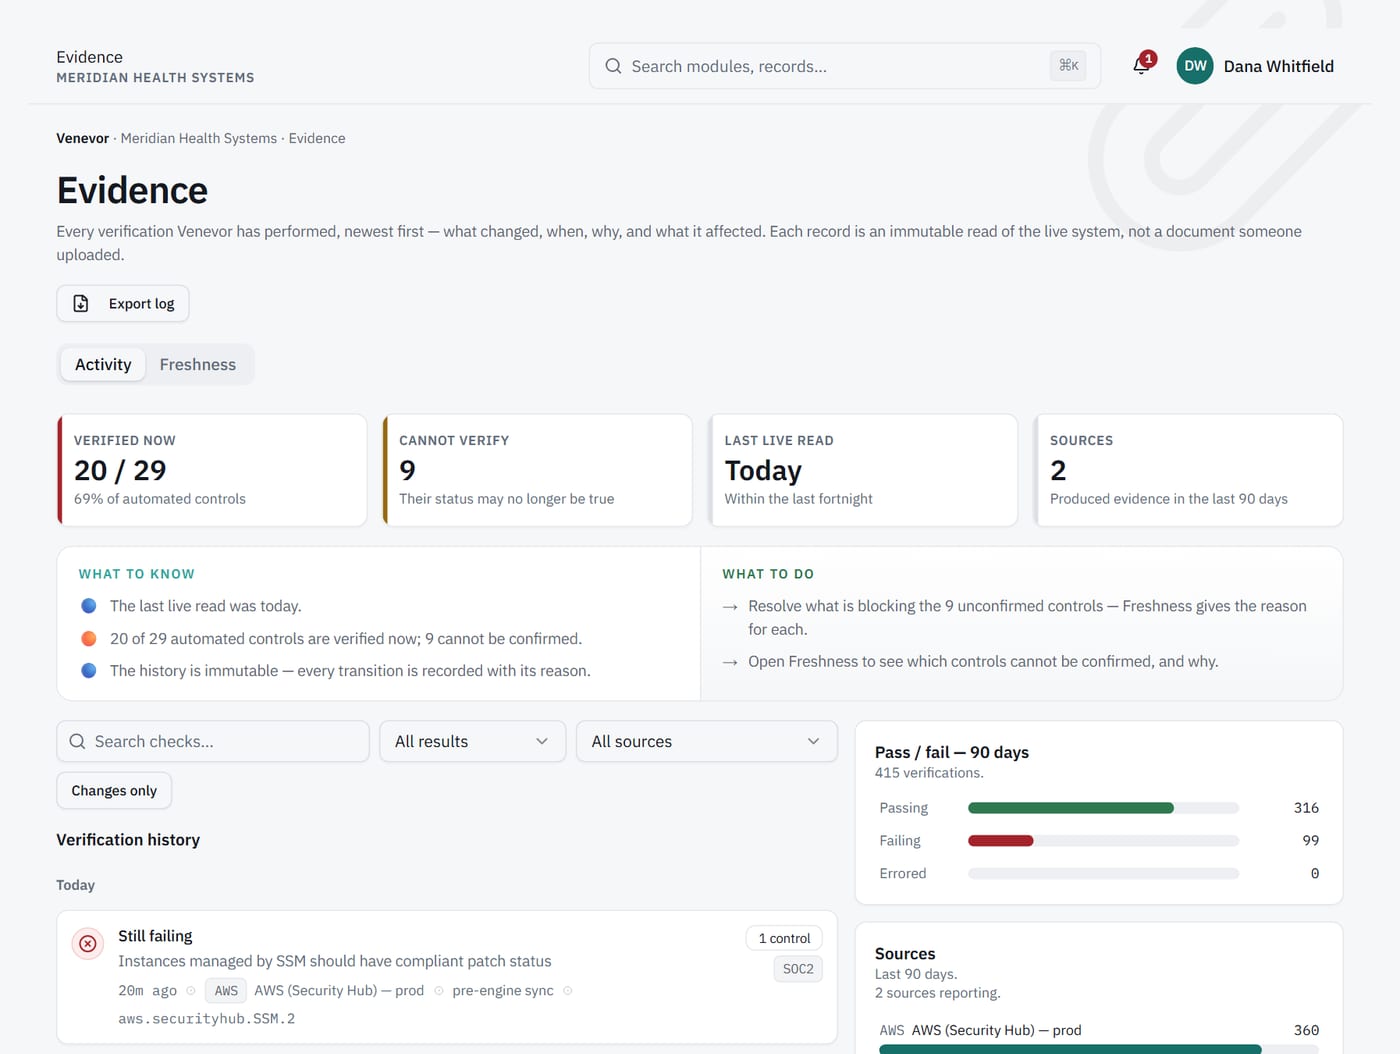Select the Activity tab
The width and height of the screenshot is (1400, 1054).
103,364
